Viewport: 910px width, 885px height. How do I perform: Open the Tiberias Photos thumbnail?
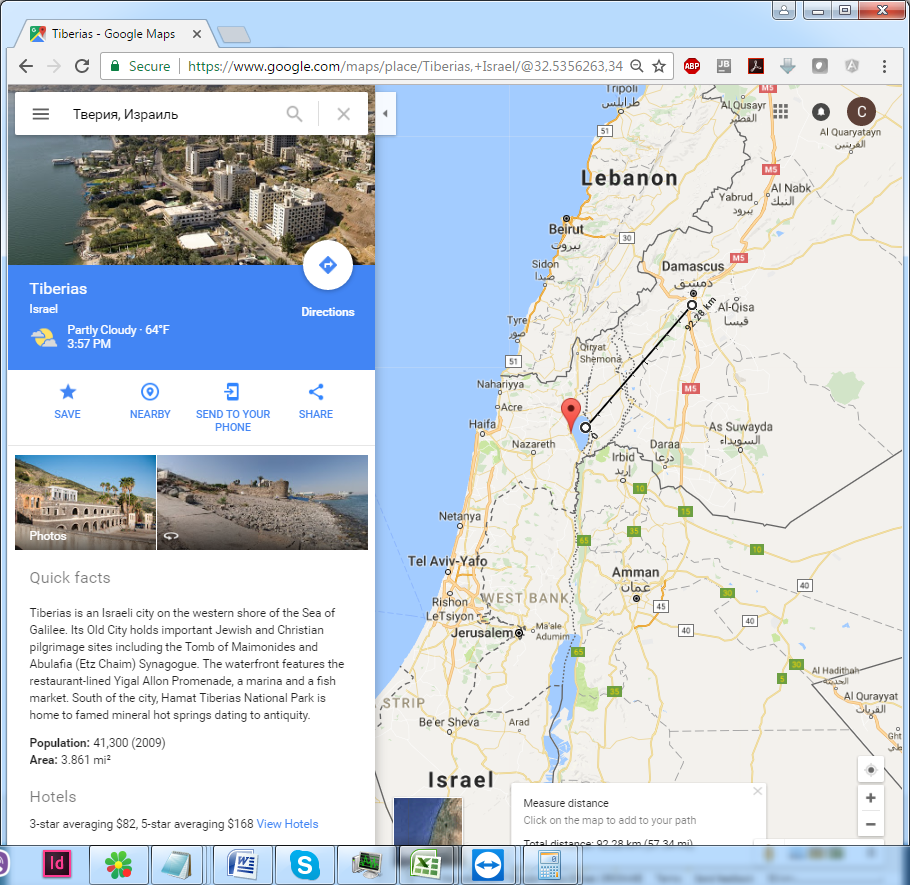85,502
